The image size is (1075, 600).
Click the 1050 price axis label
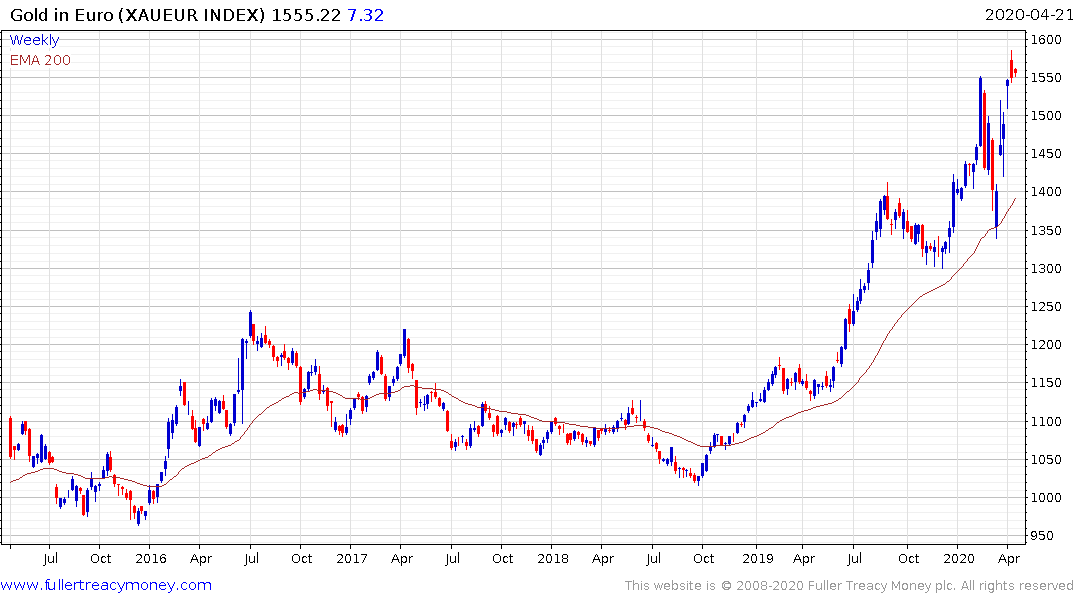1046,459
